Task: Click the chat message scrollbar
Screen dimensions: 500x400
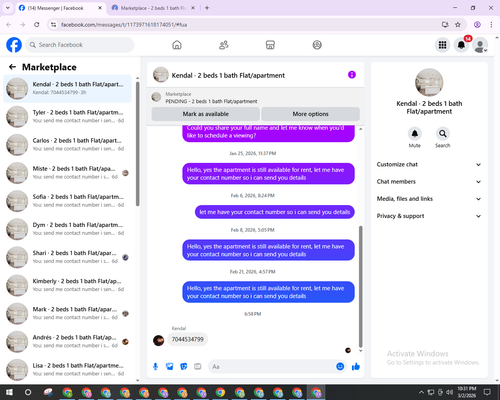Action: 360,287
